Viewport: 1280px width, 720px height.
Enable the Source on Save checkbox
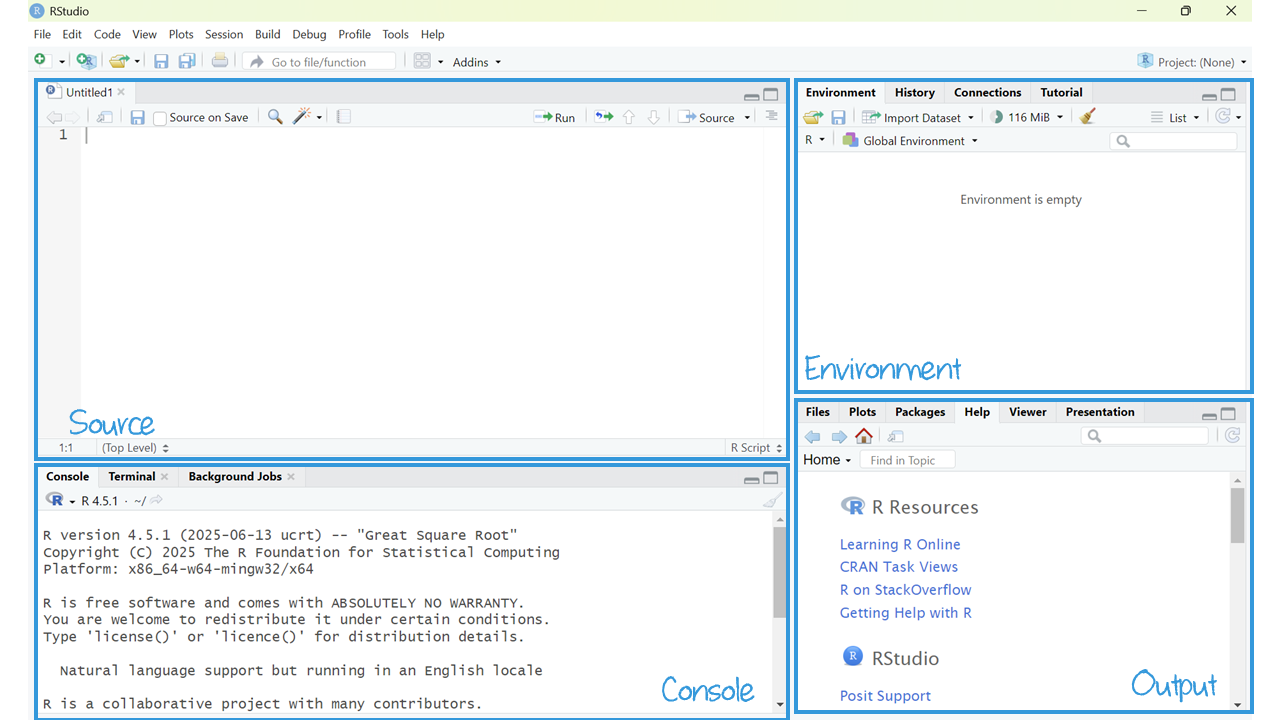coord(160,118)
